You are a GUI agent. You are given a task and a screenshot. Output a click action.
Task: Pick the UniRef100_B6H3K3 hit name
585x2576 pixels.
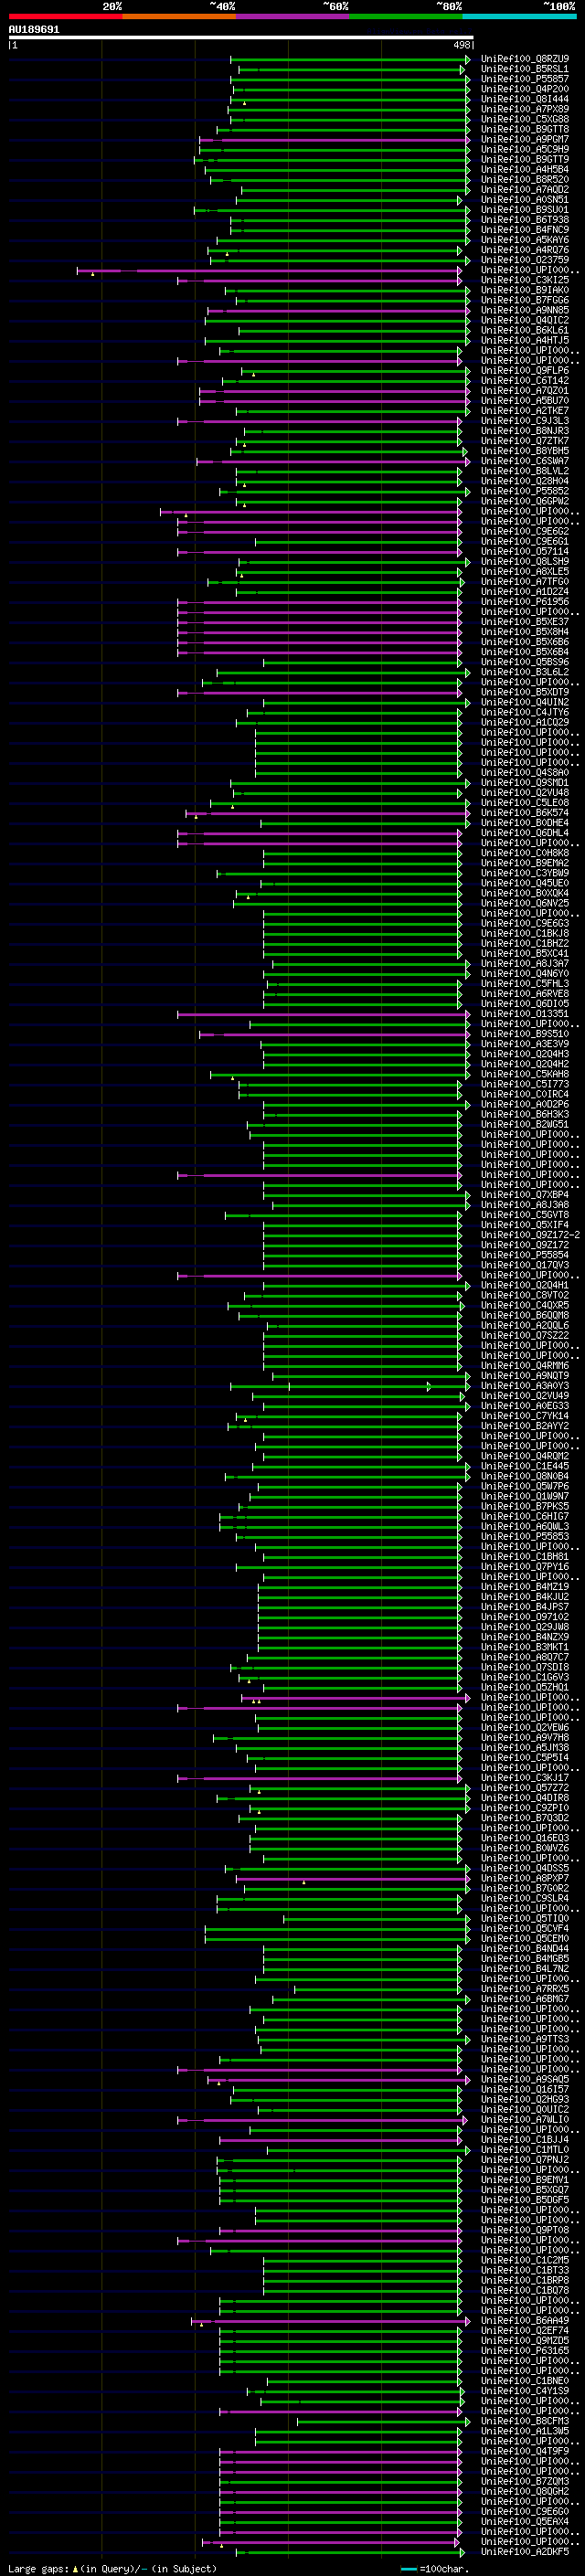pos(524,1115)
